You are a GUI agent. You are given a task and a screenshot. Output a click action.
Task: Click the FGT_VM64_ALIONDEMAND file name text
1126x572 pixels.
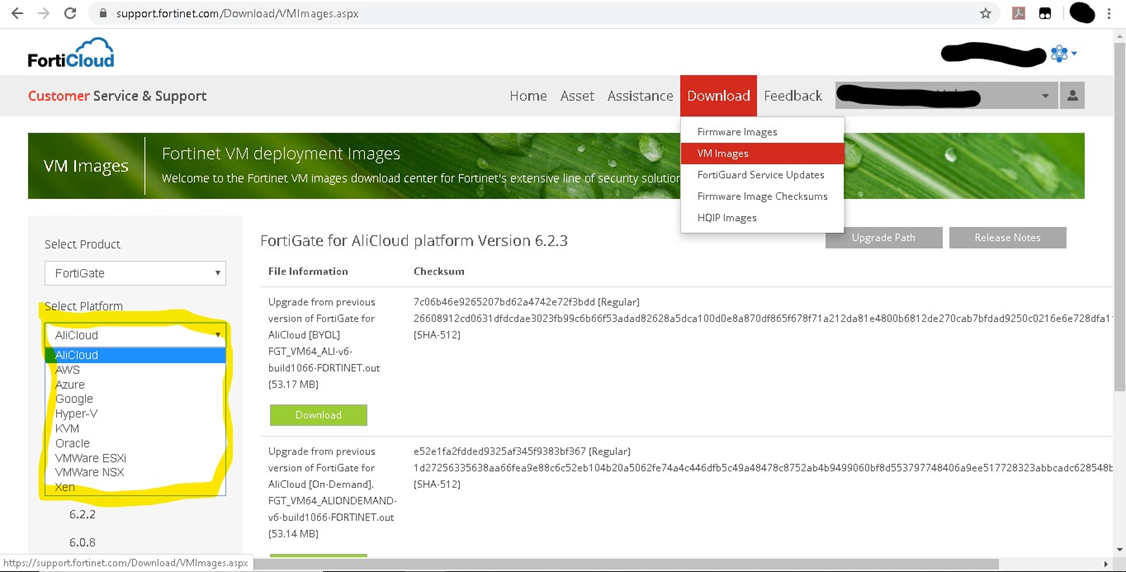click(x=332, y=509)
